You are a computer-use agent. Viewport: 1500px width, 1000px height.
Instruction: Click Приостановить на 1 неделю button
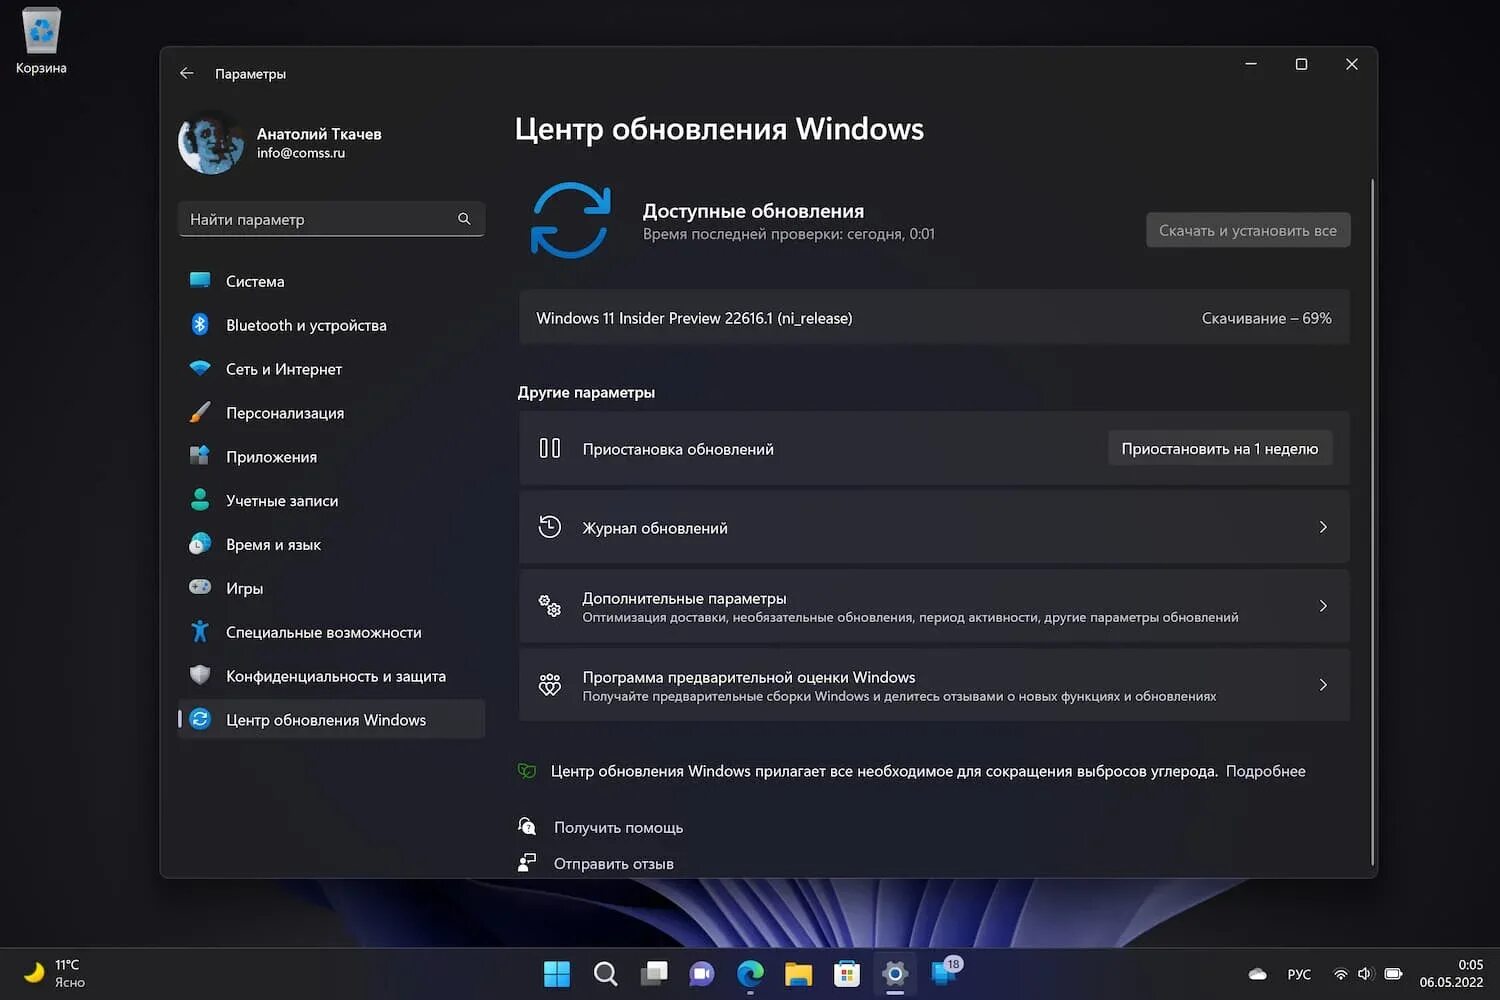[1220, 449]
